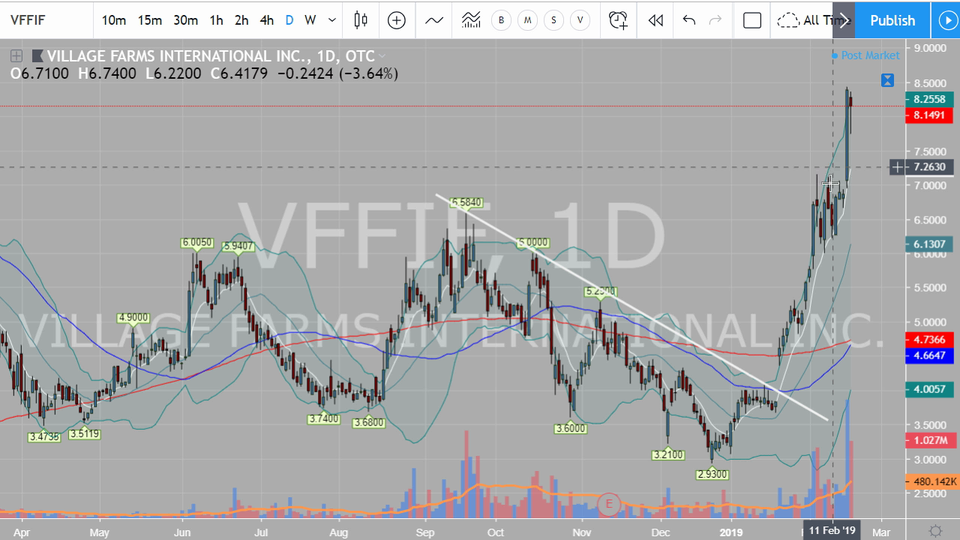960x540 pixels.
Task: Click the compare or add symbol plus icon
Action: pos(397,20)
